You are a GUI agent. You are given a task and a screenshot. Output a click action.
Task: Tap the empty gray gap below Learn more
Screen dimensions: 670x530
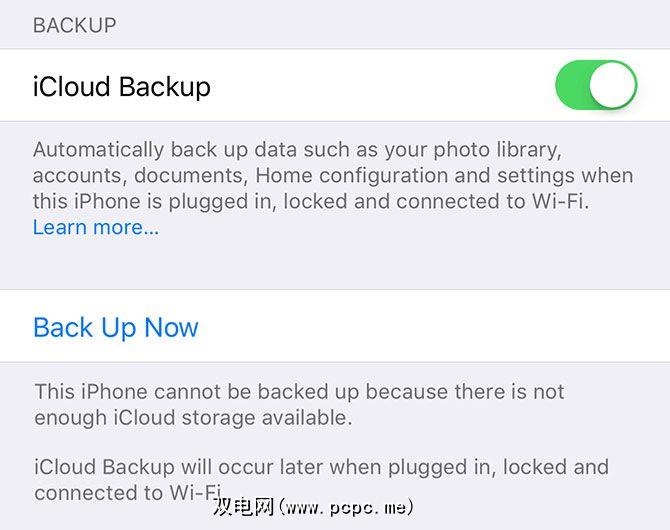coord(335,265)
